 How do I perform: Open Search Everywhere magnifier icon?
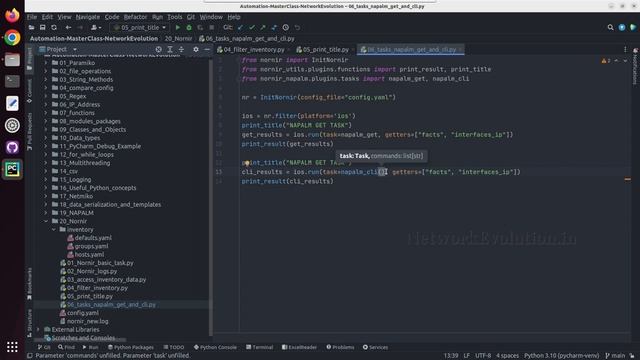click(x=610, y=27)
